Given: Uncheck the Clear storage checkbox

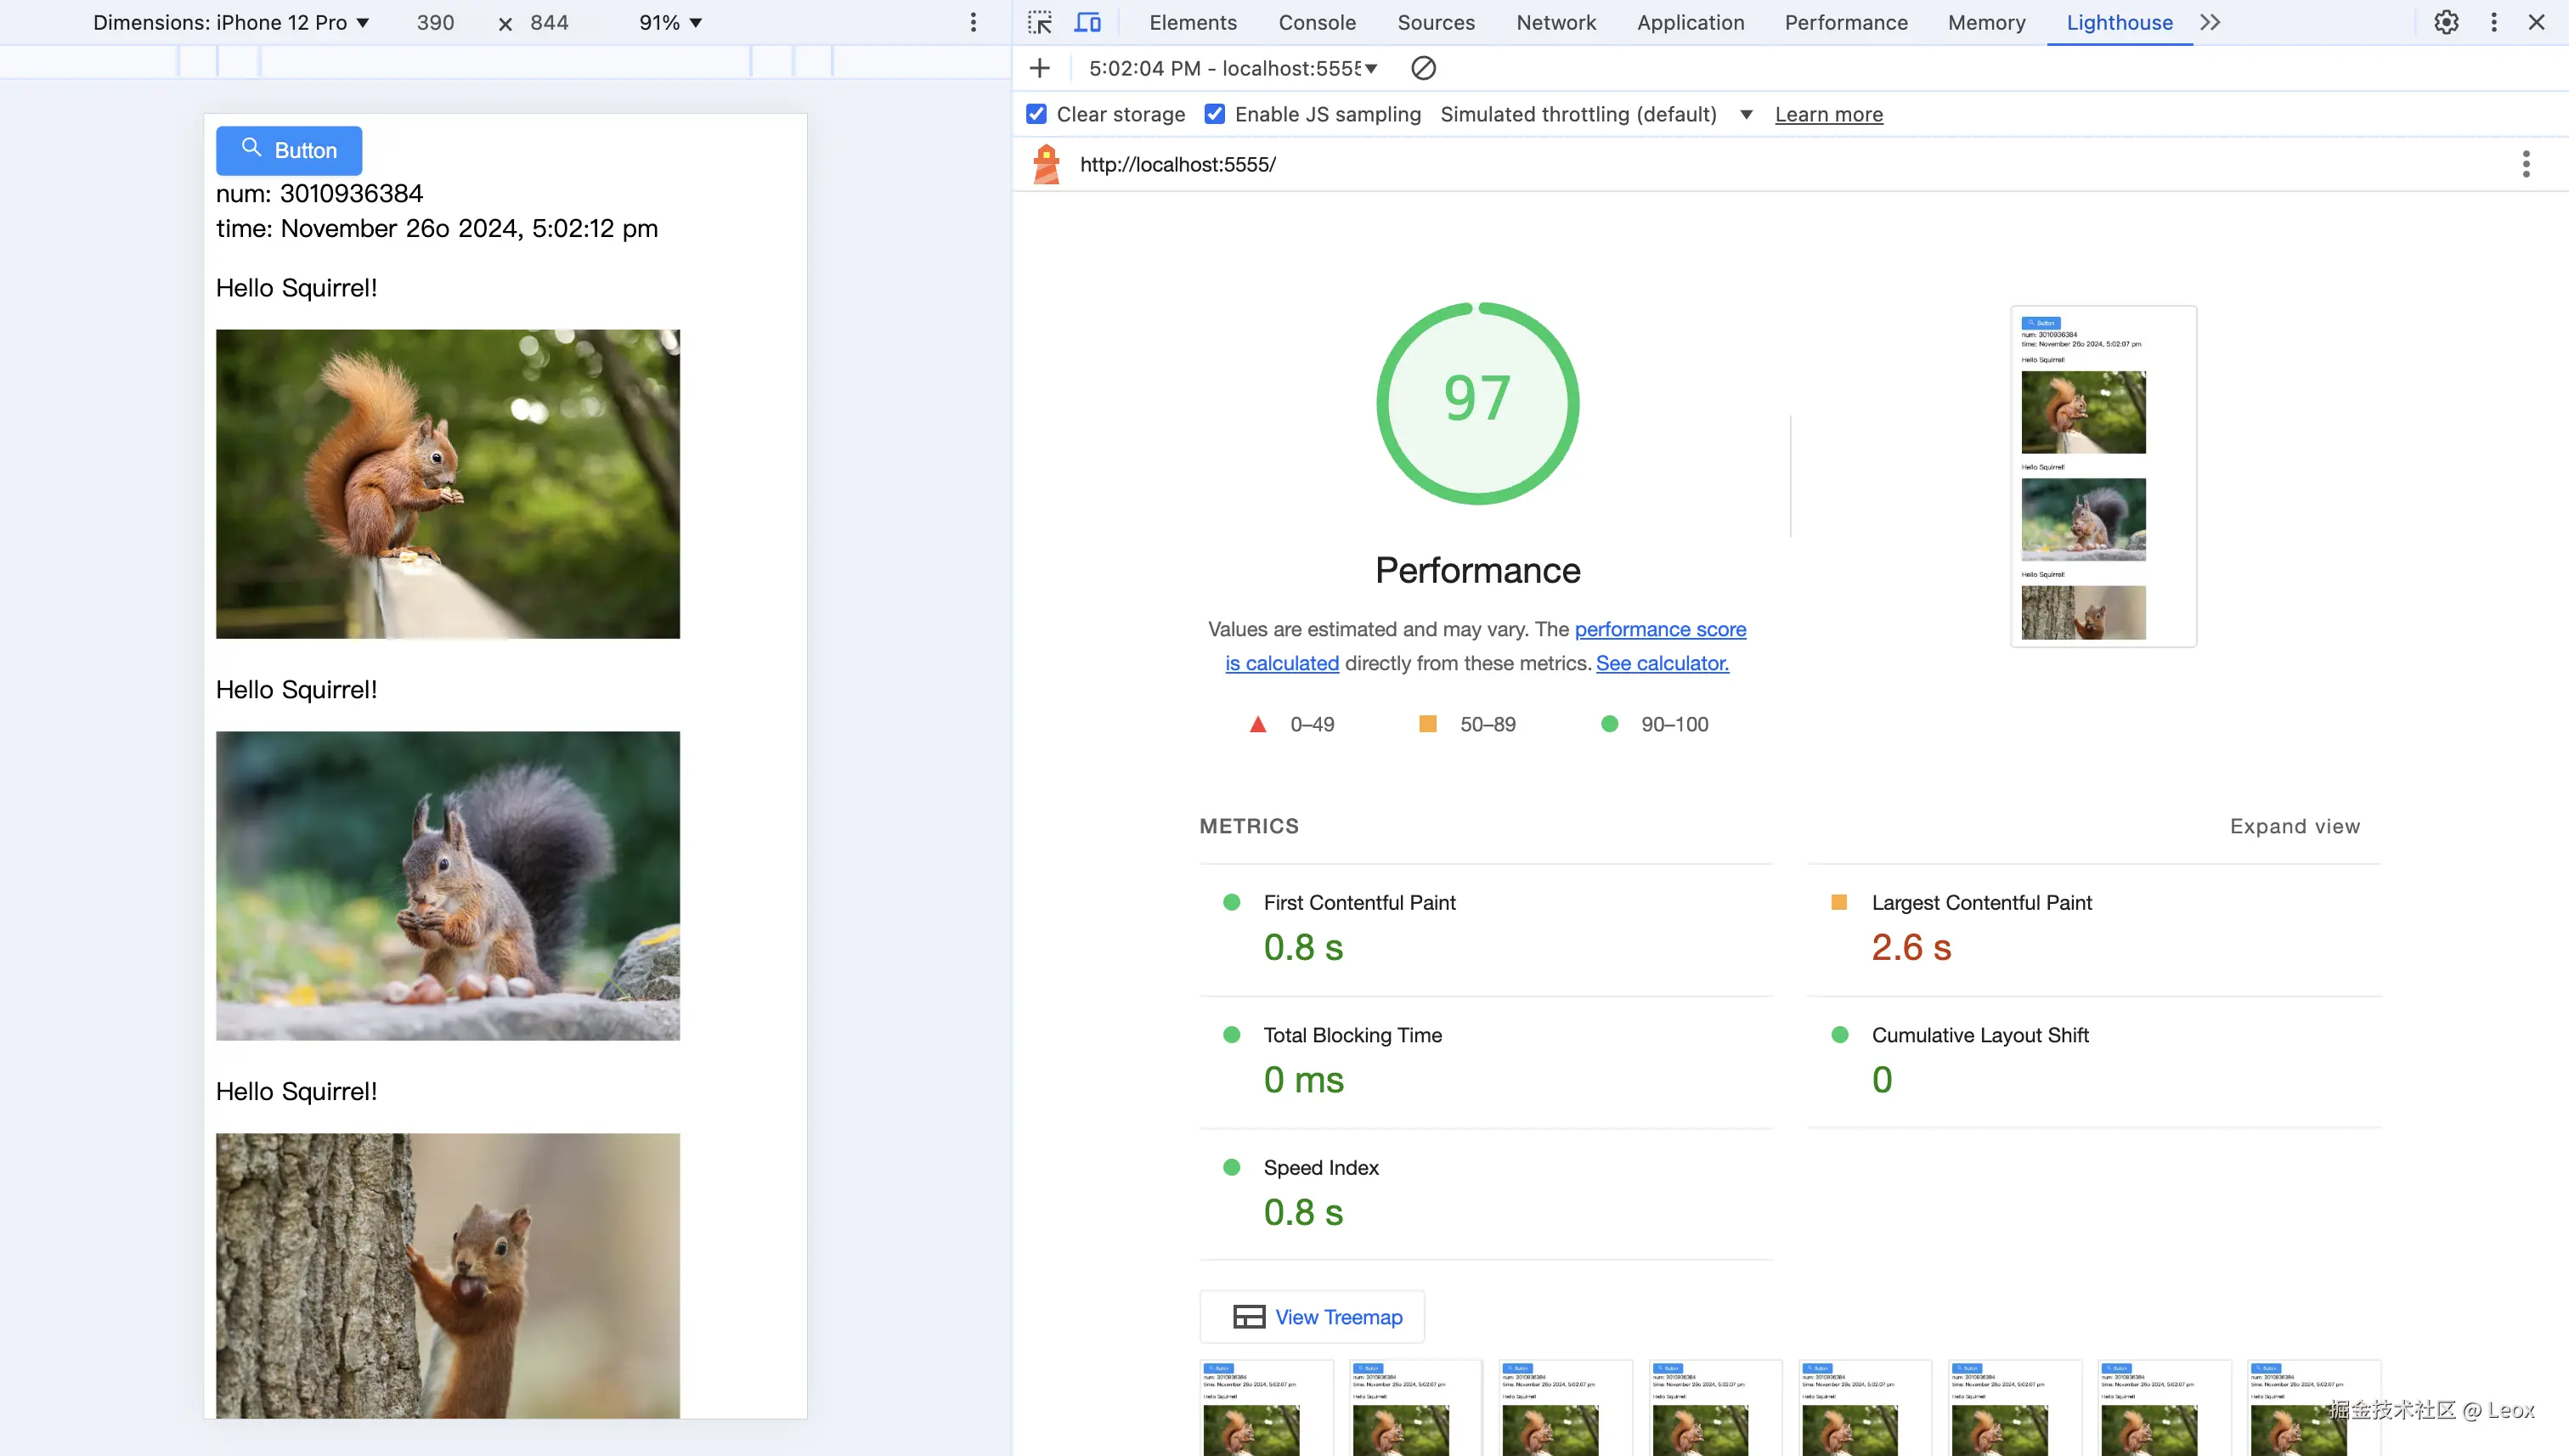Looking at the screenshot, I should pos(1037,114).
